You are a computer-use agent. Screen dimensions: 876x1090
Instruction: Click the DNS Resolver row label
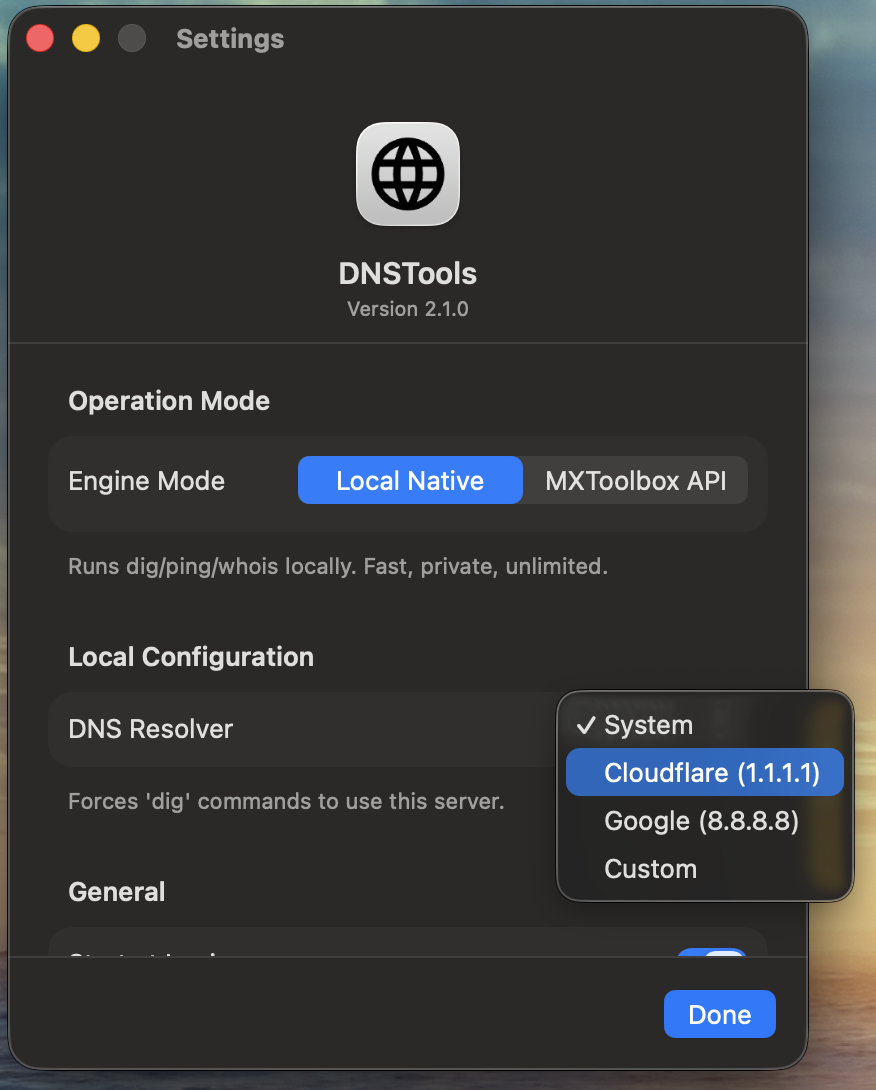(x=150, y=729)
